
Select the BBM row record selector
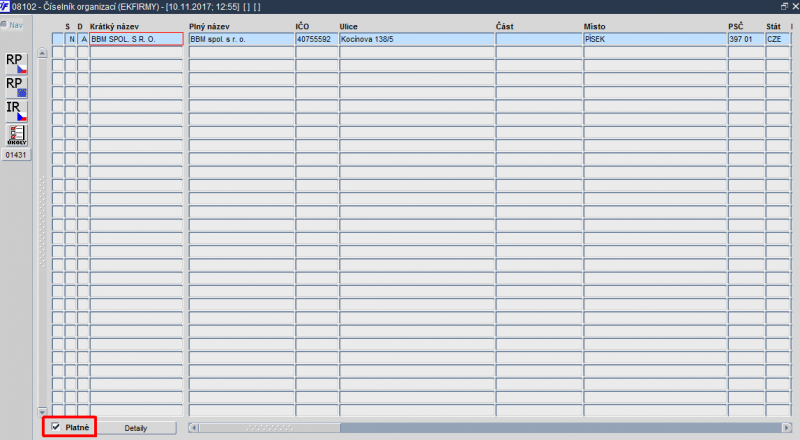(x=58, y=39)
